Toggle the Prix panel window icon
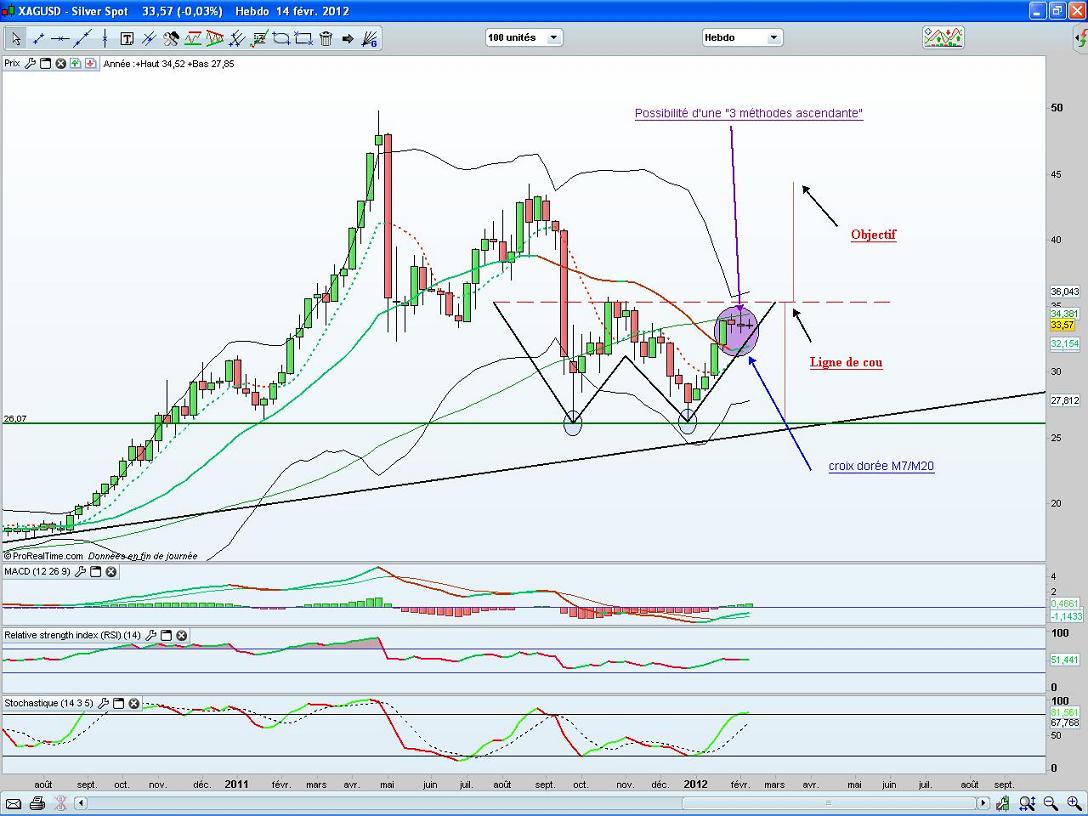1088x816 pixels. (x=45, y=63)
